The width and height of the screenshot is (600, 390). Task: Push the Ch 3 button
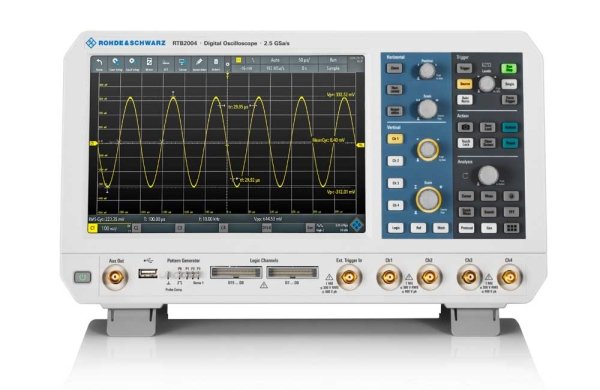pos(395,183)
